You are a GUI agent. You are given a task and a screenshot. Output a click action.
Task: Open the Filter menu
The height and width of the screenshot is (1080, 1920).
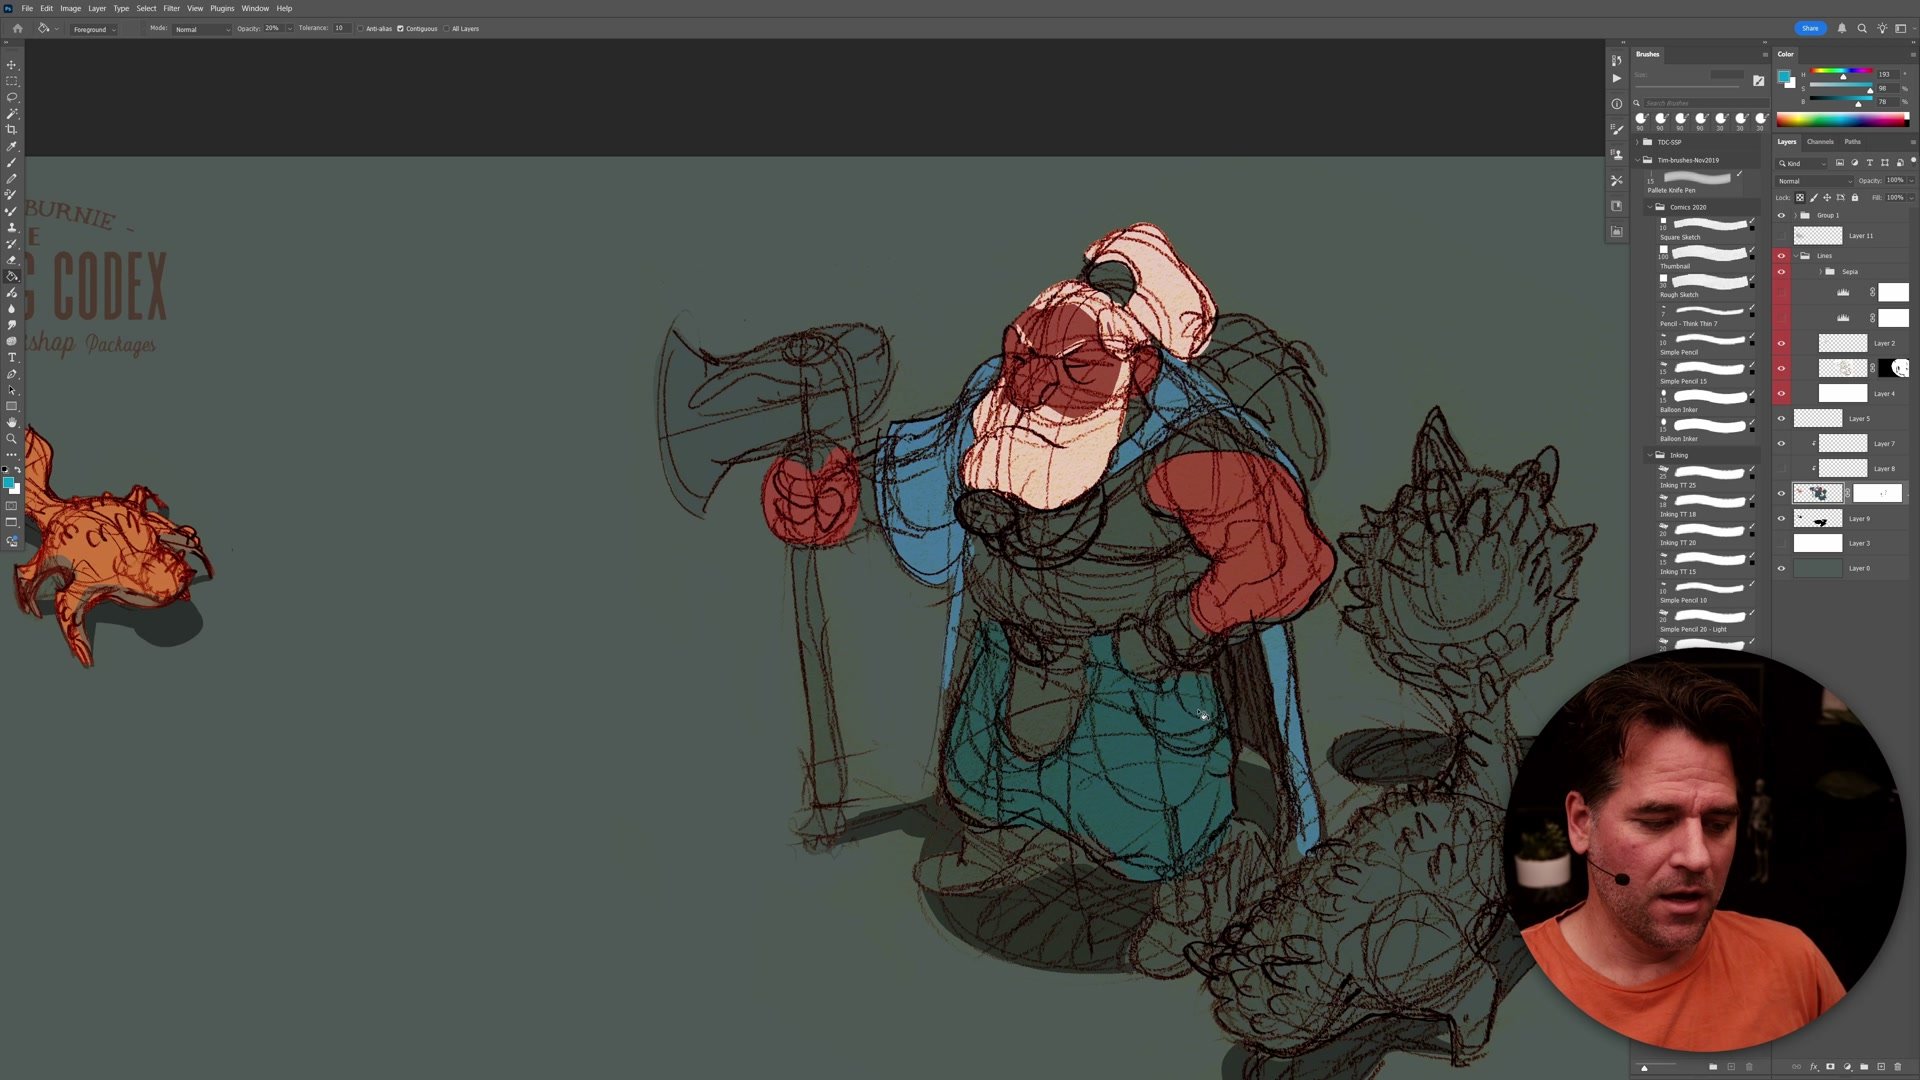pos(171,8)
